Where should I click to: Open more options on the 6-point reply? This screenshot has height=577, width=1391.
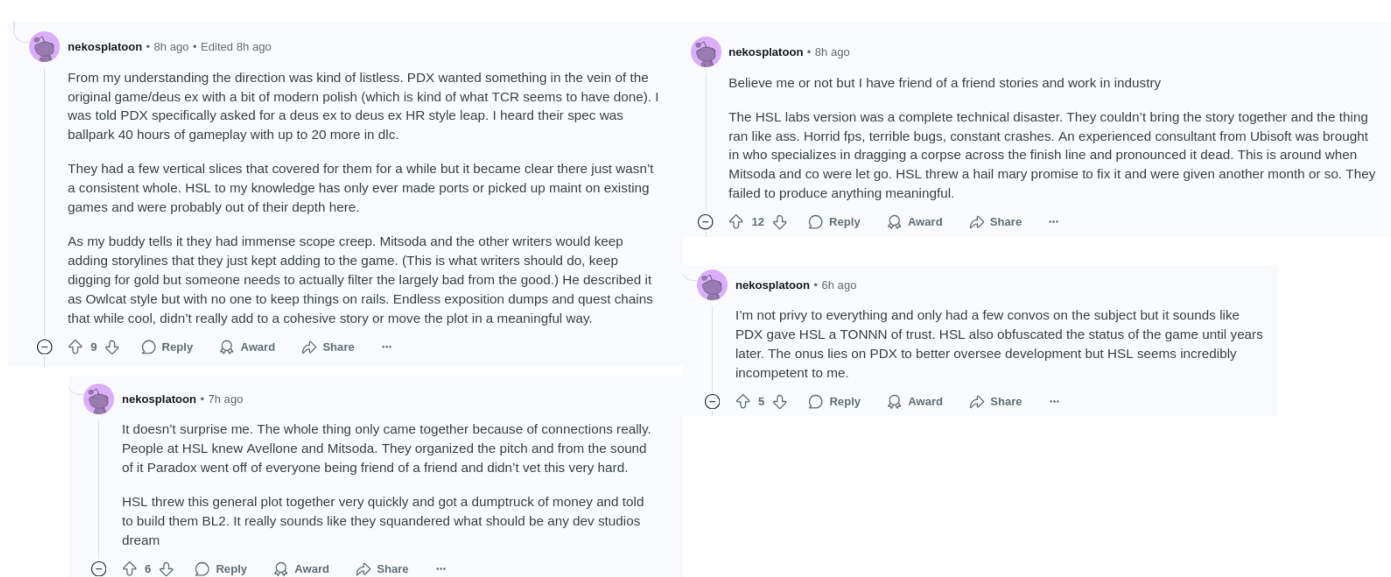tap(441, 569)
